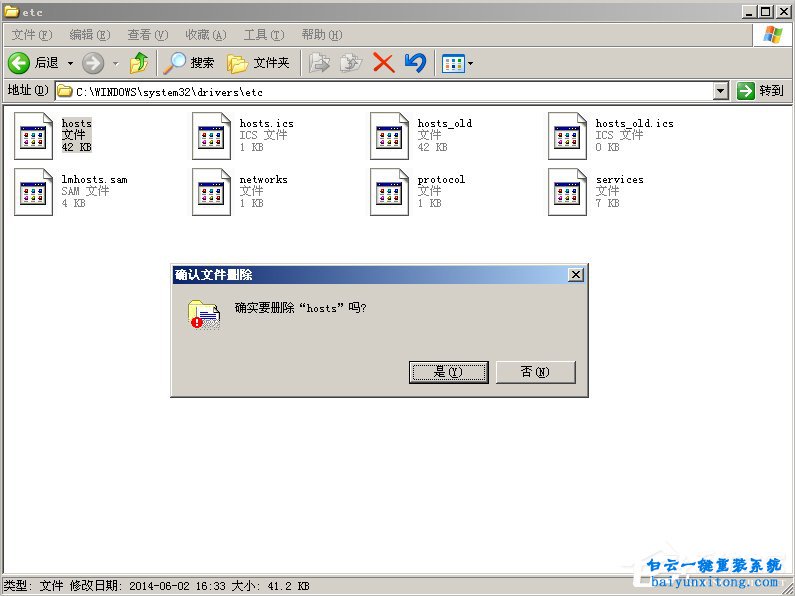This screenshot has width=795, height=596.
Task: Open the 工具(T) menu
Action: [x=263, y=35]
